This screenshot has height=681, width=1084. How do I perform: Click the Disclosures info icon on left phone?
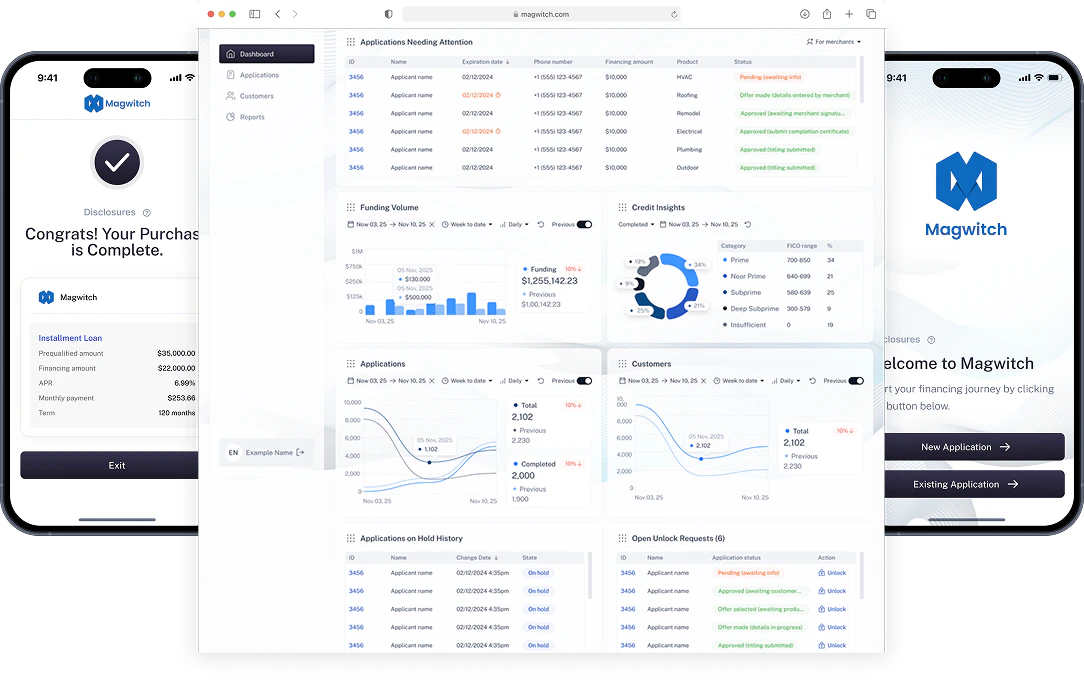point(147,213)
